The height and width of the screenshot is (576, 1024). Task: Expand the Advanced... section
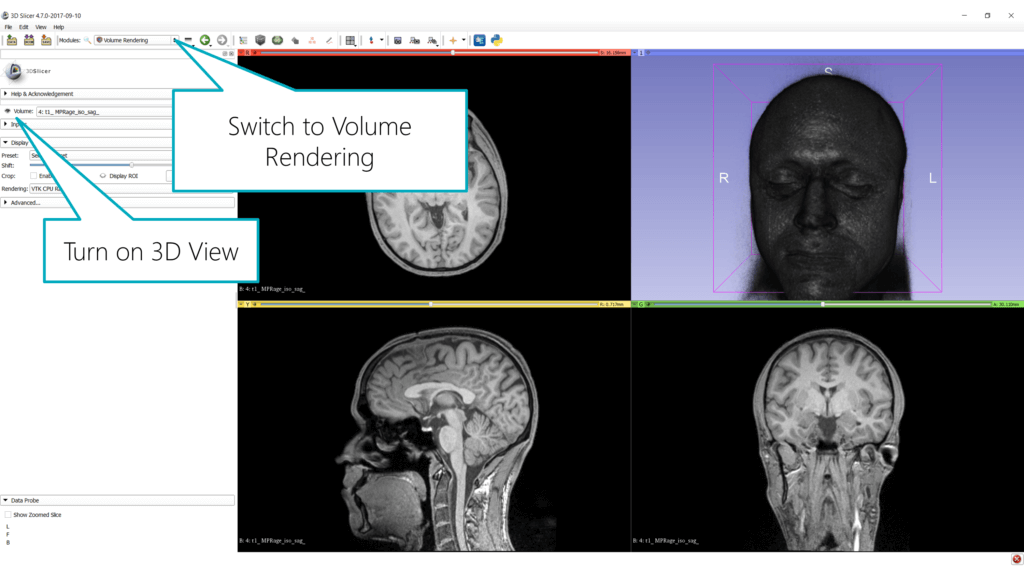25,202
